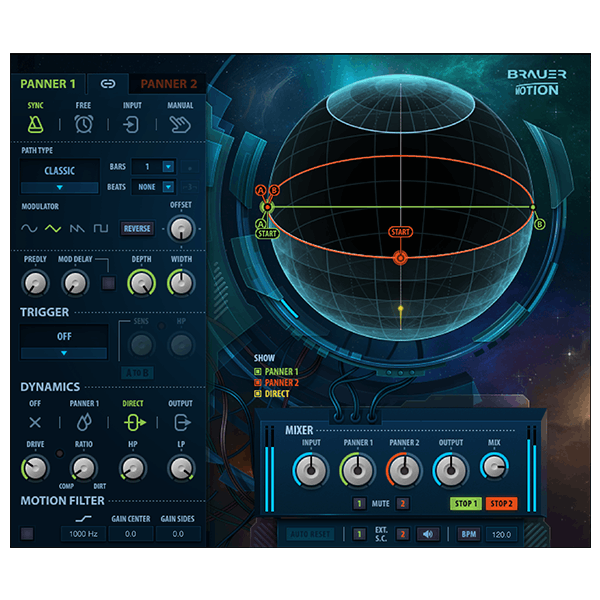Click the speaker icon next to Ext. S.C.
This screenshot has width=600, height=600.
(x=427, y=534)
